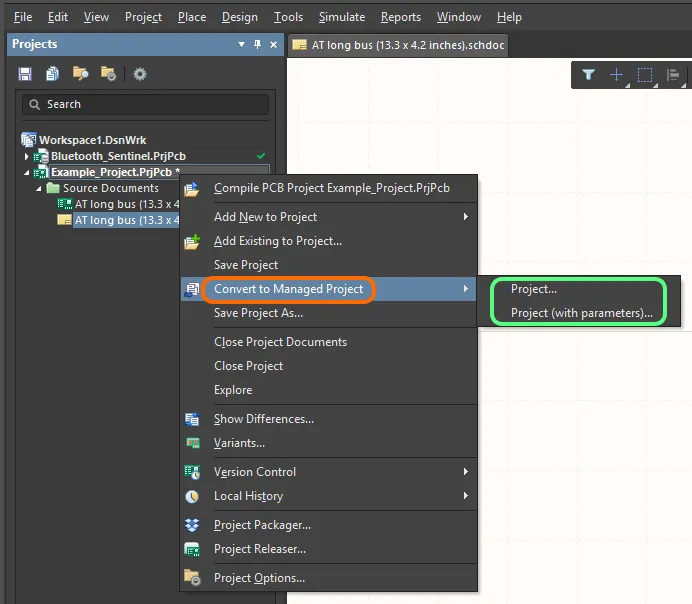Open the Project menu
This screenshot has width=692, height=604.
(x=143, y=17)
